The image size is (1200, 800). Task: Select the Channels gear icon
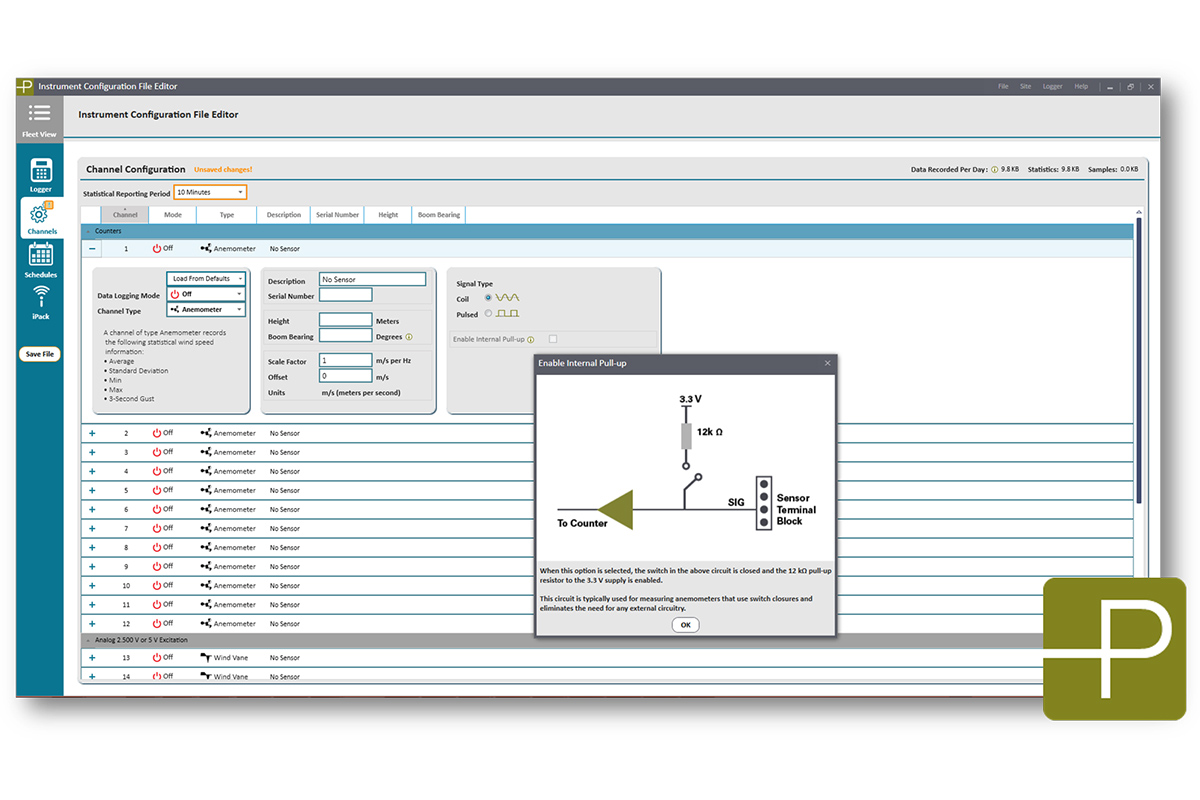40,214
